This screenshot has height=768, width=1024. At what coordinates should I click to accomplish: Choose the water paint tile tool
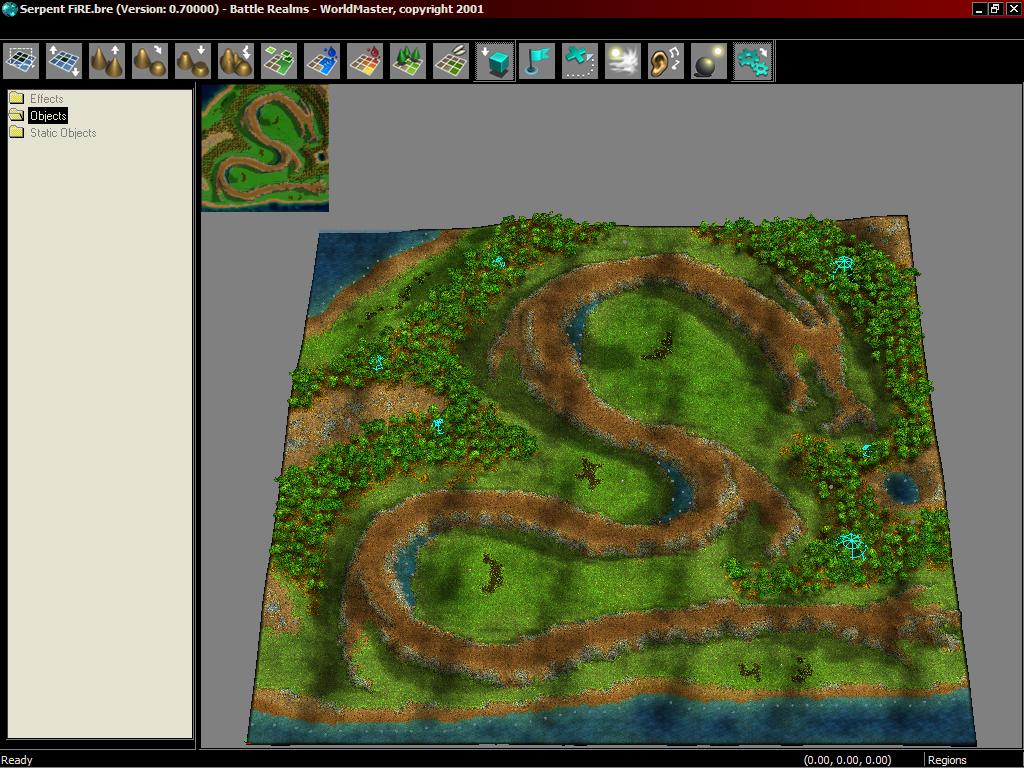pos(322,61)
